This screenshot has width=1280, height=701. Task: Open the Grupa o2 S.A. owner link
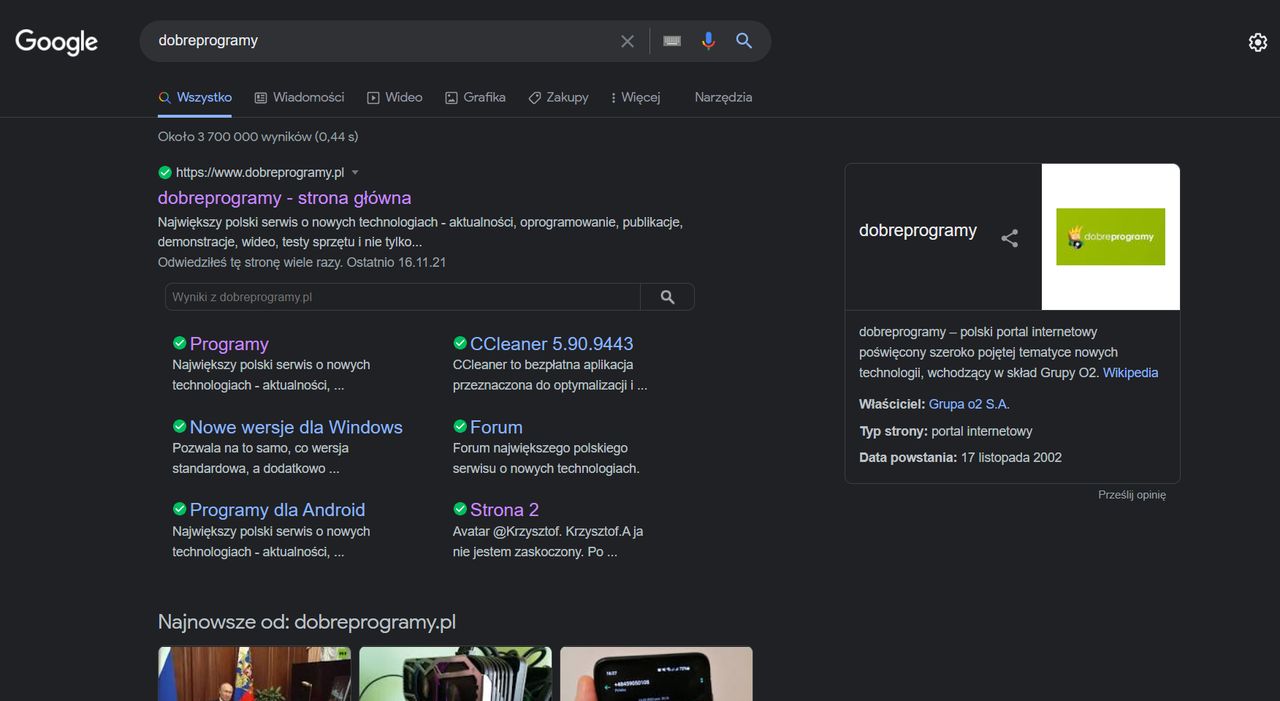click(x=969, y=404)
